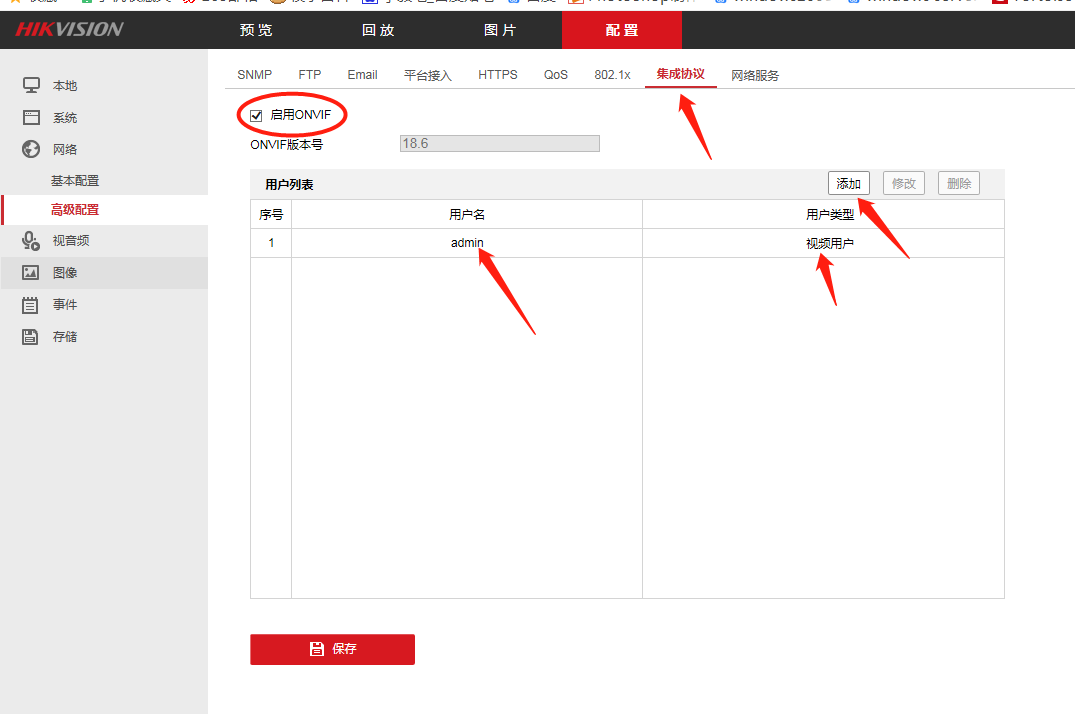Switch to the 预览 top tab
This screenshot has width=1075, height=714.
(x=256, y=30)
